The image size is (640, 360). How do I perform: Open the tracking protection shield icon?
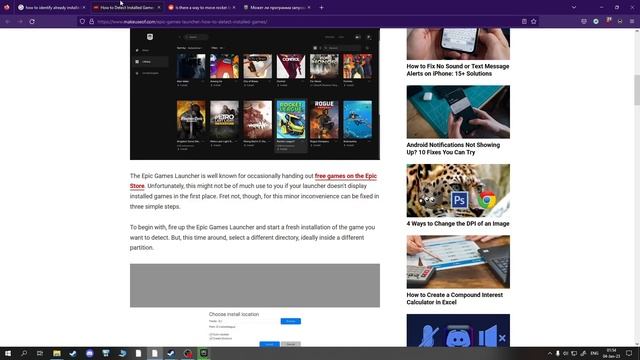pyautogui.click(x=82, y=22)
